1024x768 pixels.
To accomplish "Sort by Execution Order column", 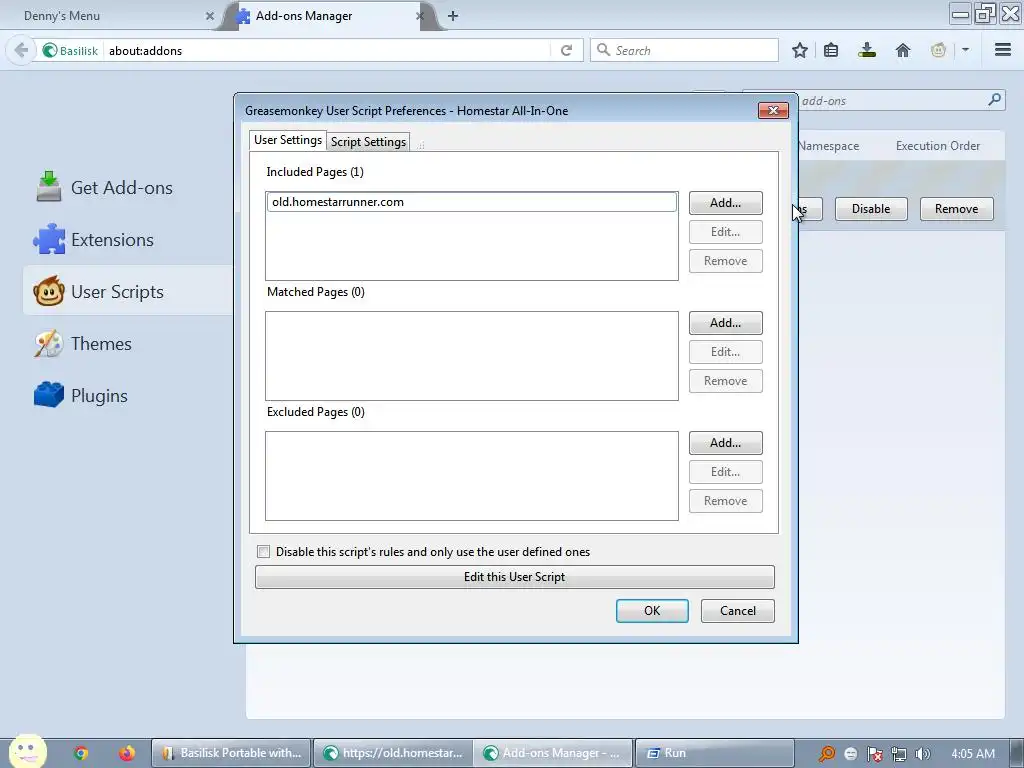I will [938, 146].
